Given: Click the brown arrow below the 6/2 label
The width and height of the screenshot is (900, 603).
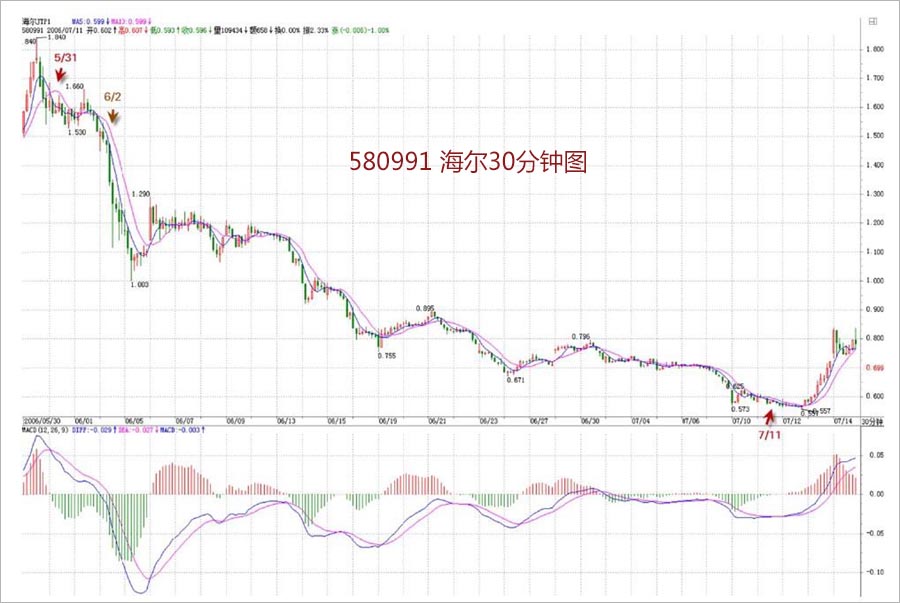Looking at the screenshot, I should click(114, 116).
